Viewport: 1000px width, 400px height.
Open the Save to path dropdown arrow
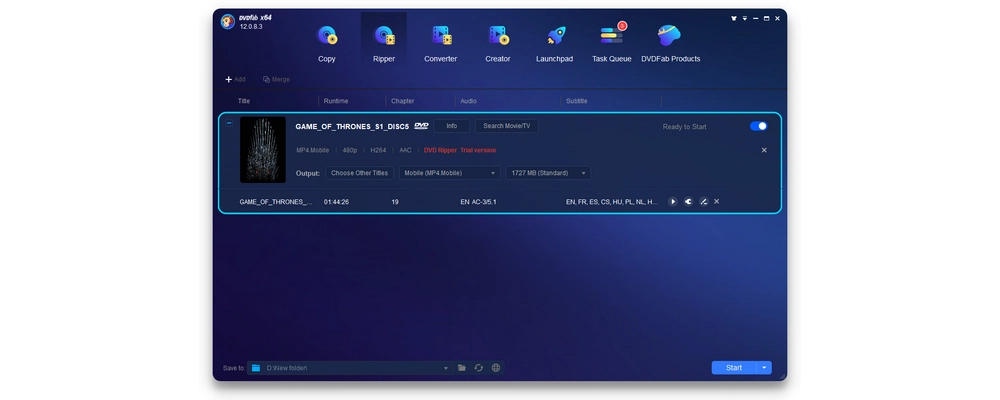[446, 368]
